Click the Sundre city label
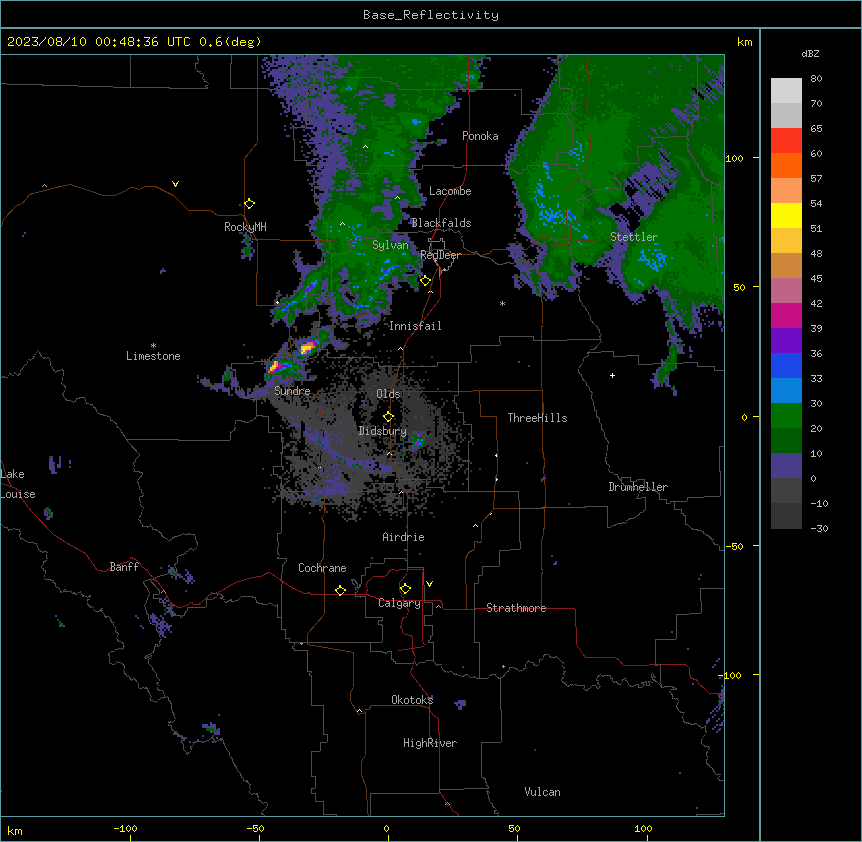Viewport: 862px width, 842px height. click(x=292, y=391)
